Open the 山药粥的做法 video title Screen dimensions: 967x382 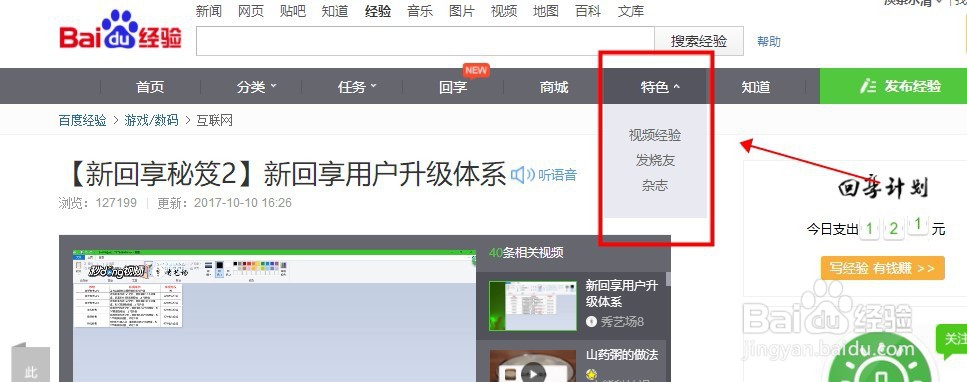pos(622,355)
